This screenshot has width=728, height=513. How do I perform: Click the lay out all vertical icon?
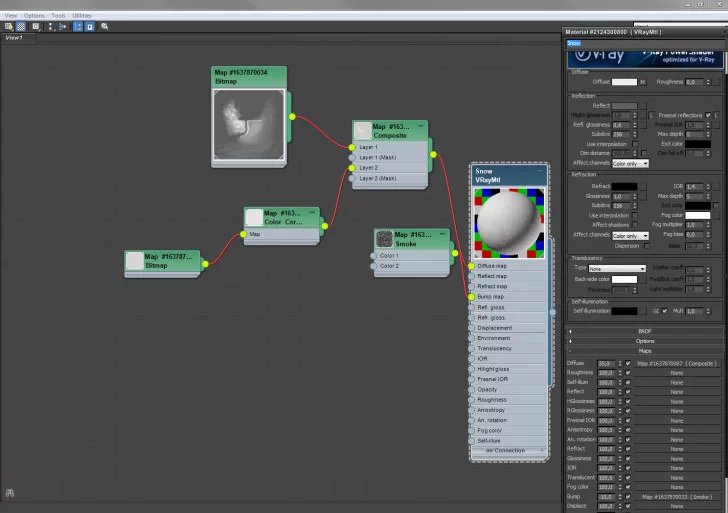51,26
